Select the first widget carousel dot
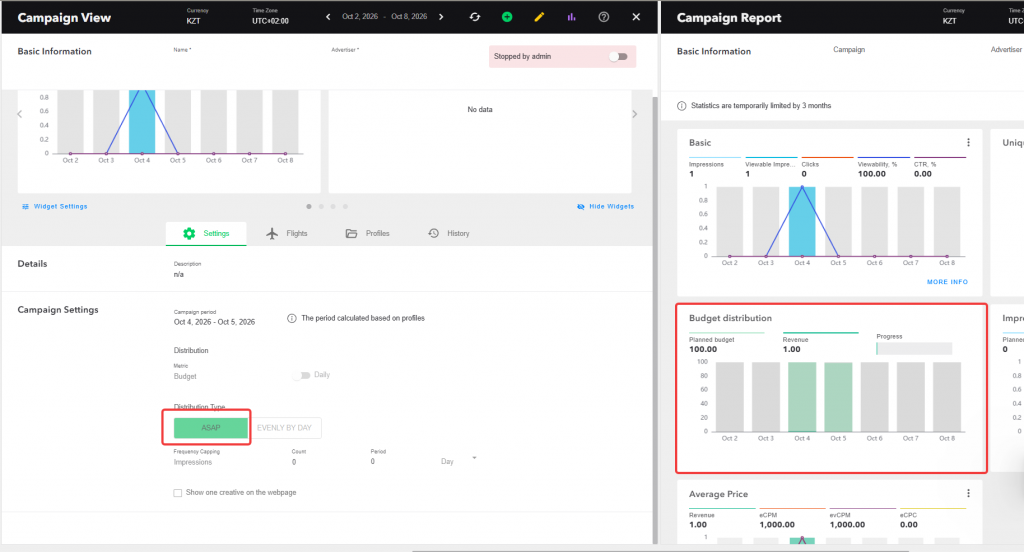The image size is (1024, 552). coord(309,206)
